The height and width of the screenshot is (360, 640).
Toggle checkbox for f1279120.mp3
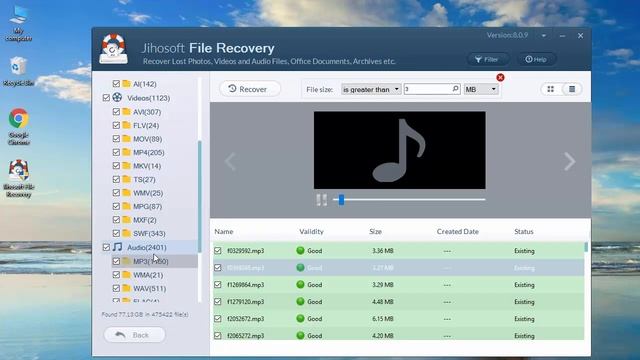click(218, 302)
